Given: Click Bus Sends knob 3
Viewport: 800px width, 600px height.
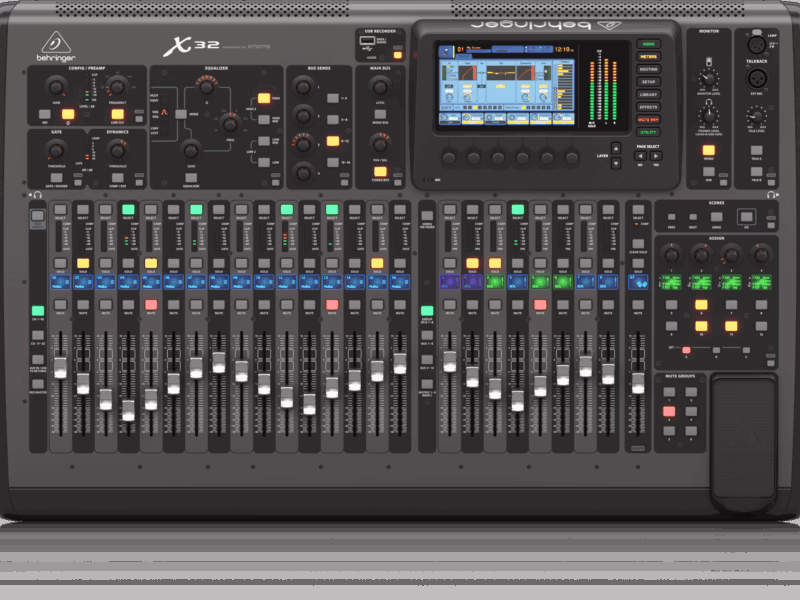Looking at the screenshot, I should click(x=303, y=145).
